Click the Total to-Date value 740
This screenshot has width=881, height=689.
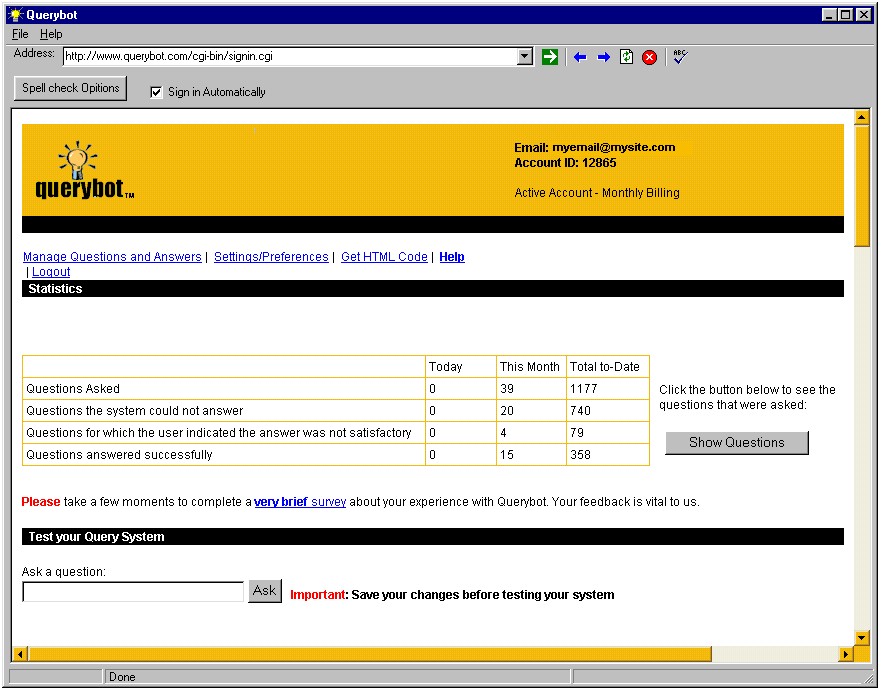click(x=580, y=411)
